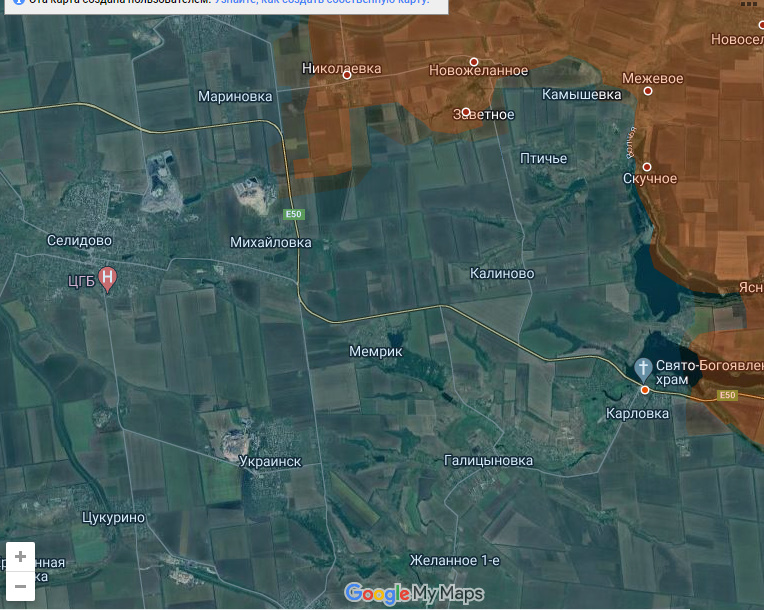
Task: Select the red marker at Заветное
Action: pos(466,111)
